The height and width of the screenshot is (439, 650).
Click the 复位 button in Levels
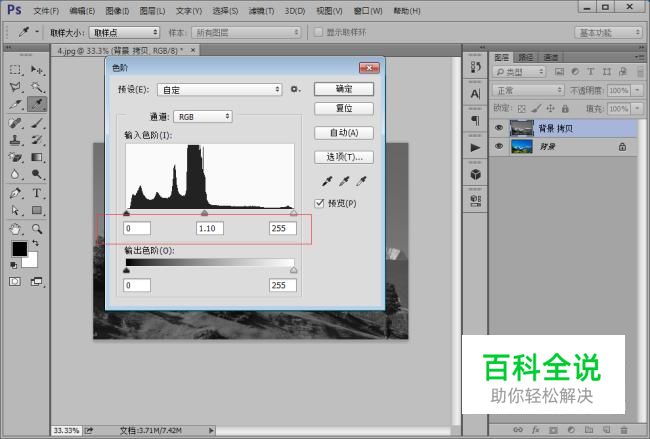[x=344, y=108]
